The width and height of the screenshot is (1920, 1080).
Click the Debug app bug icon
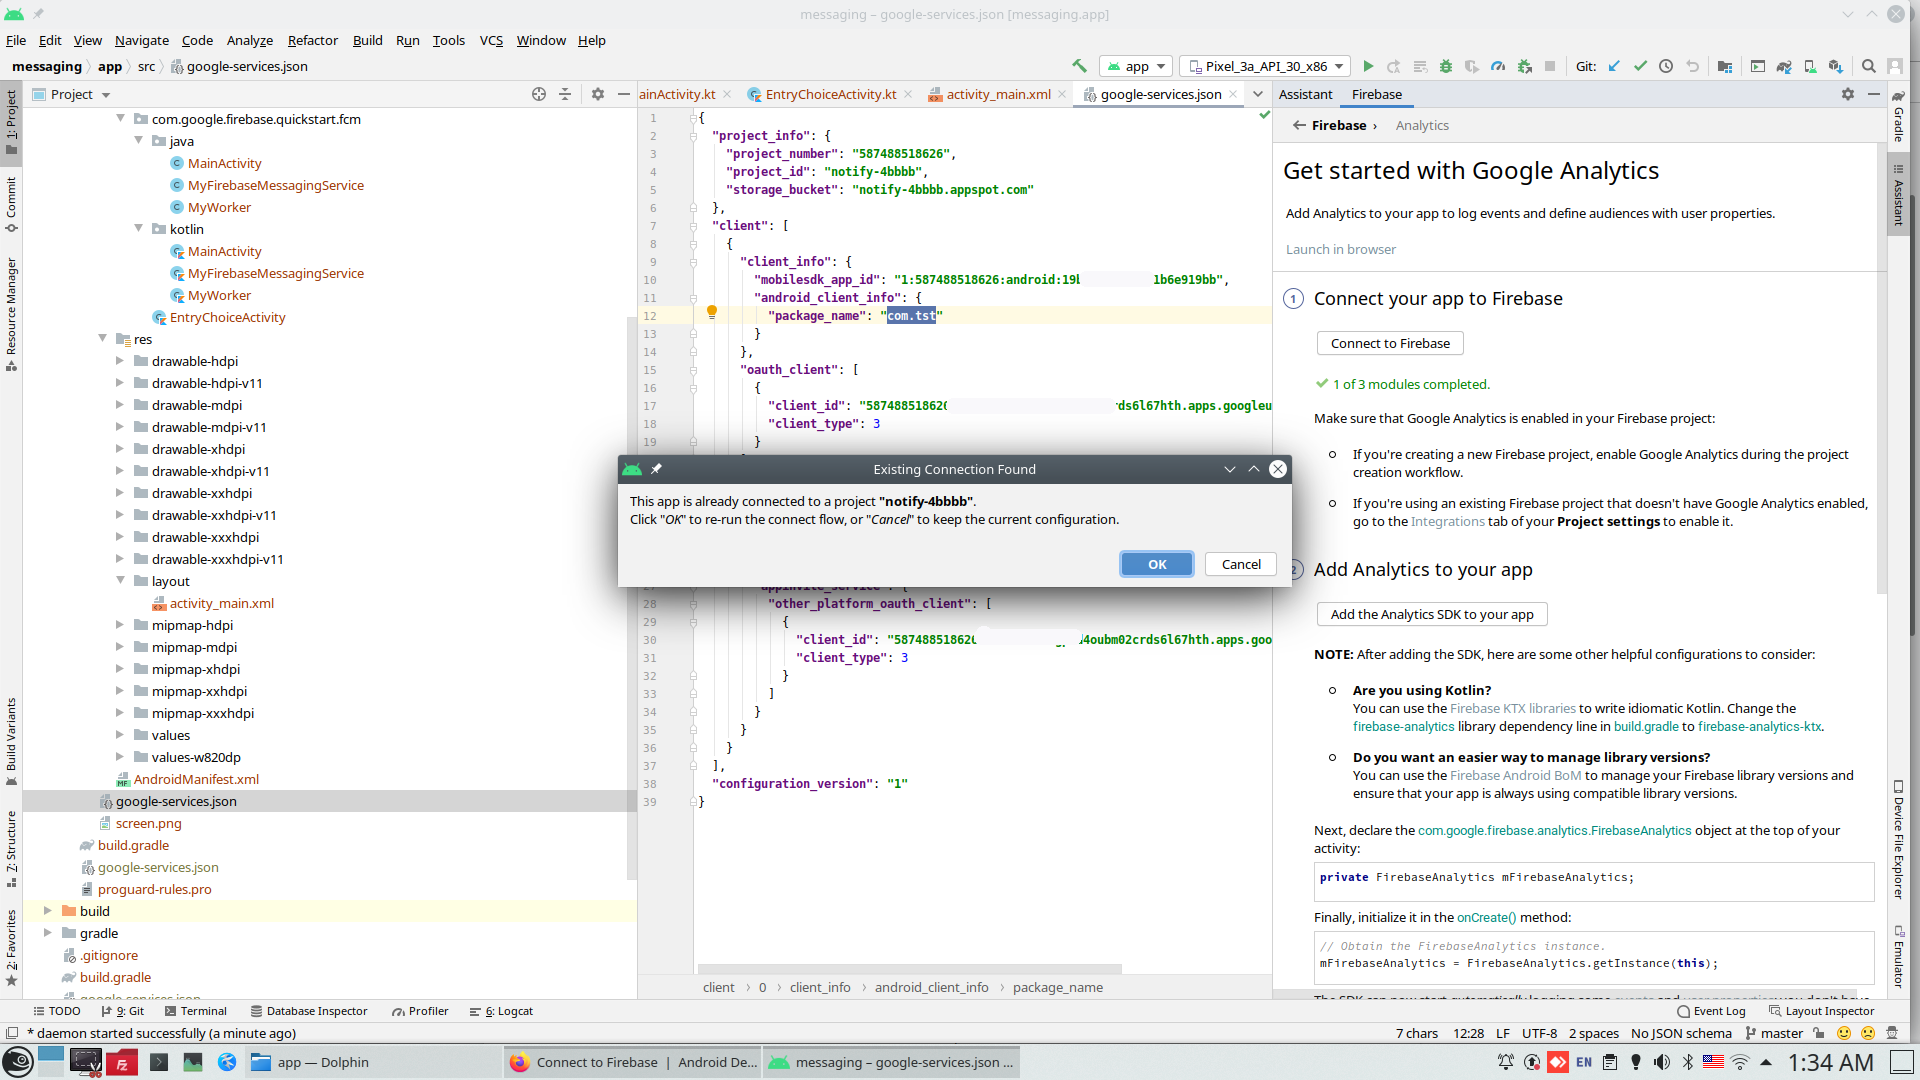[x=1446, y=66]
